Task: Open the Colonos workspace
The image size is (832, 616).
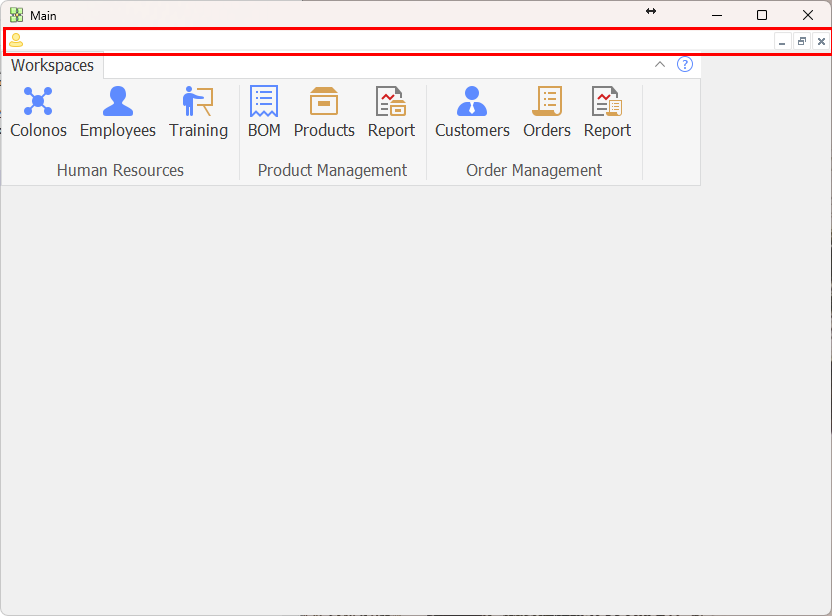Action: click(38, 112)
